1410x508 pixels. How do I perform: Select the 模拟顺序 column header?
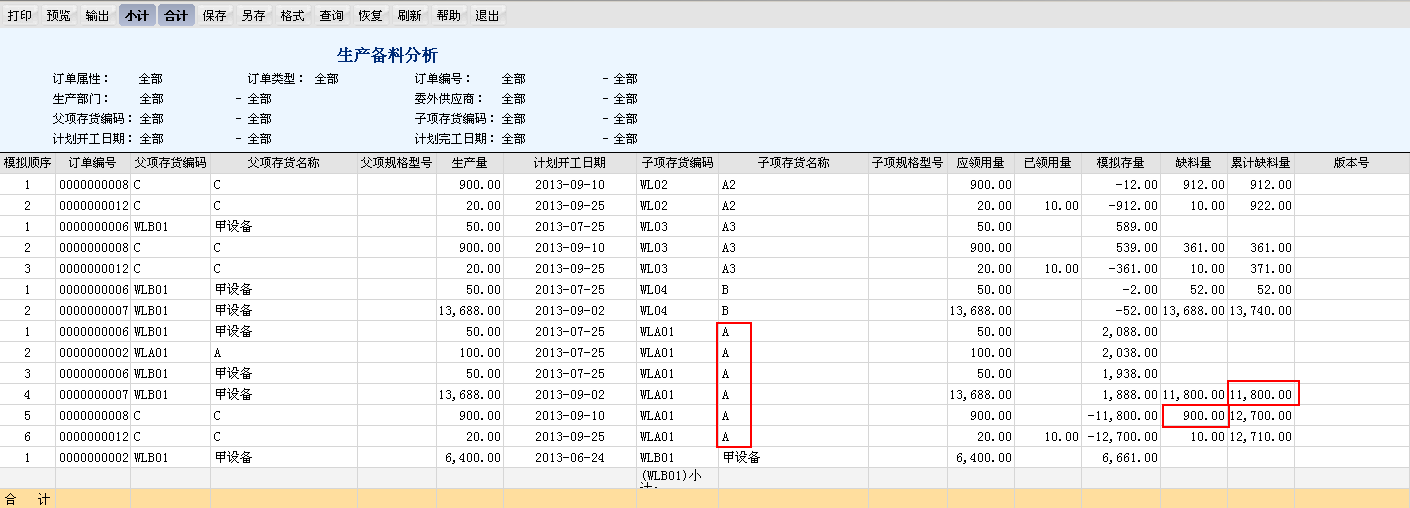[27, 163]
